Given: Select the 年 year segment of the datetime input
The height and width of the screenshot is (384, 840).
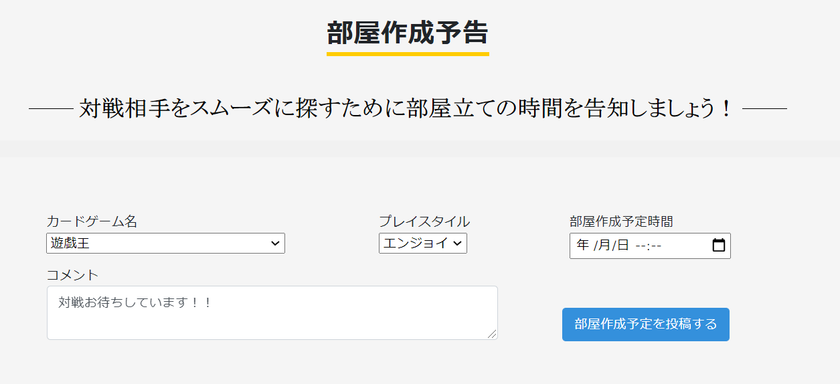Looking at the screenshot, I should 582,245.
